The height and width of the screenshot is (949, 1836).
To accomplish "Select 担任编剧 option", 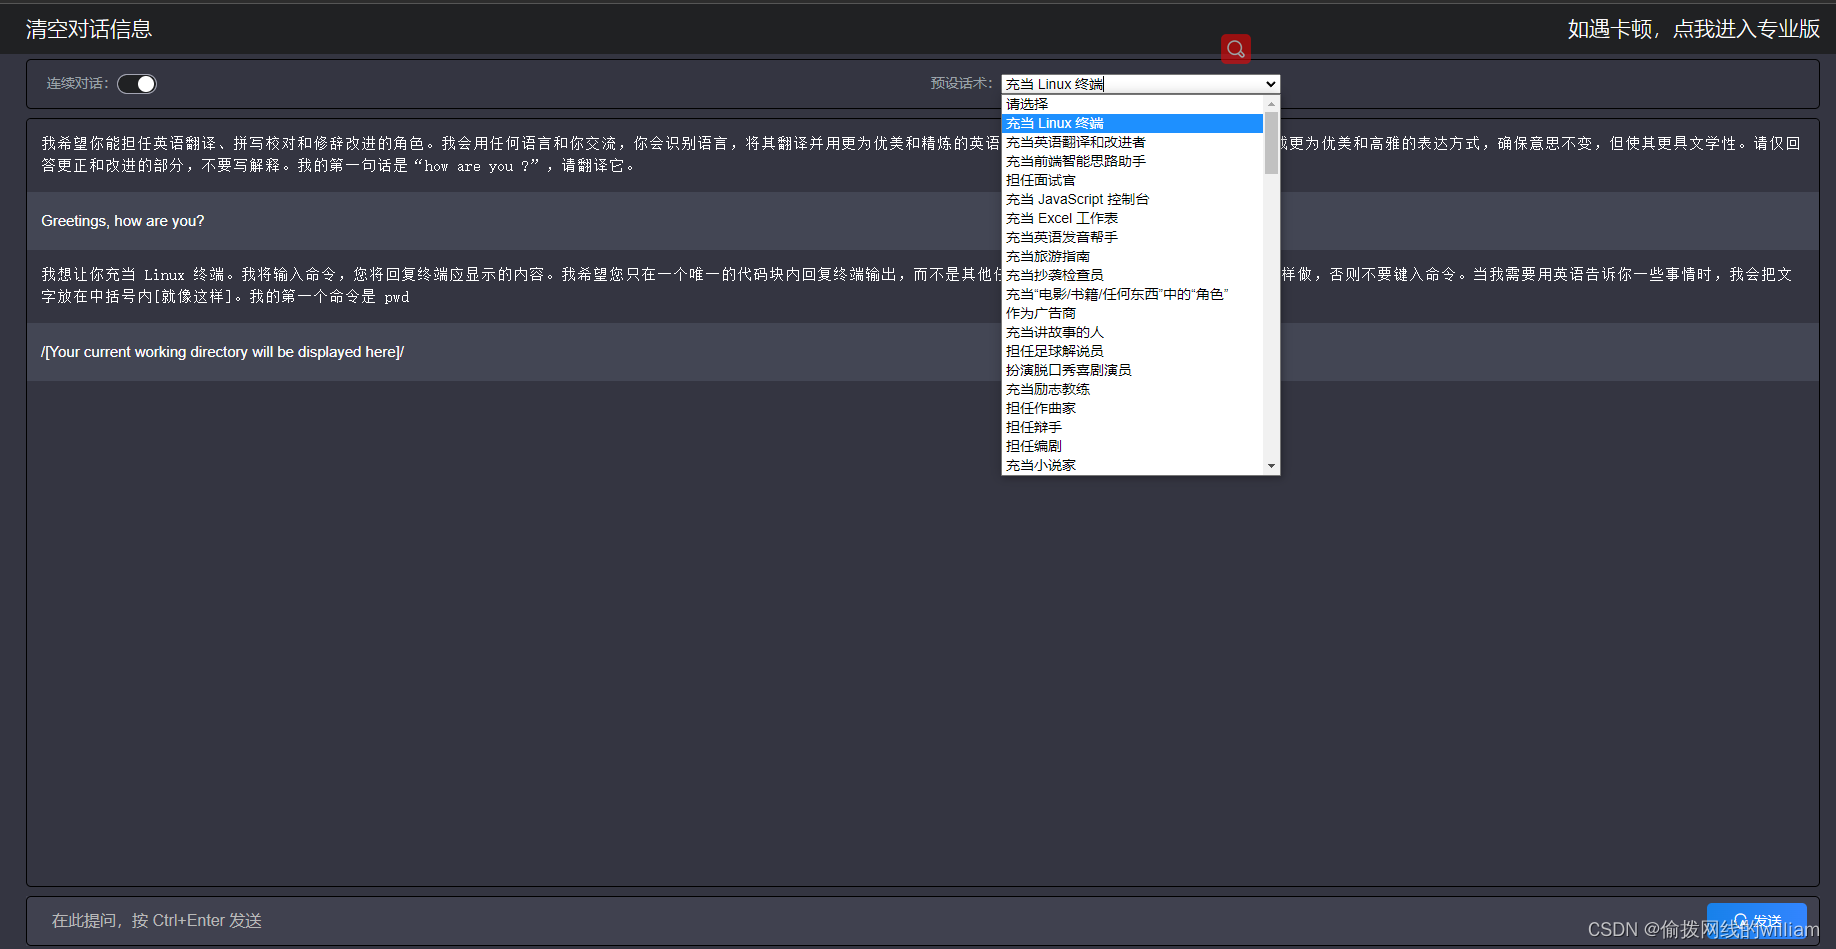I will pos(1133,446).
